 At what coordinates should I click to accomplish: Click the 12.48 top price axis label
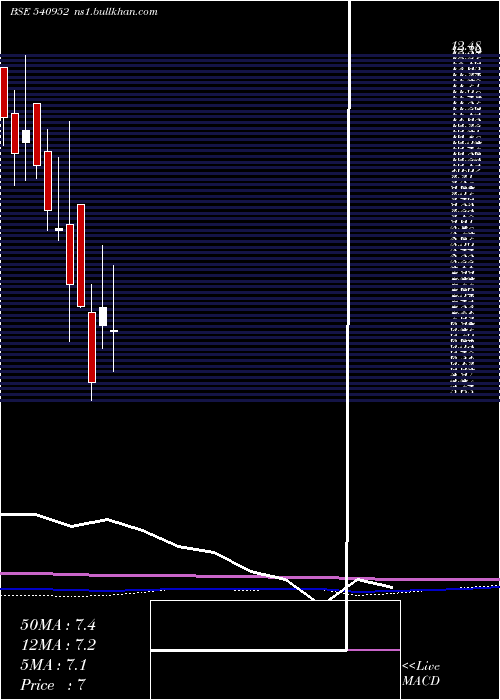click(x=467, y=46)
